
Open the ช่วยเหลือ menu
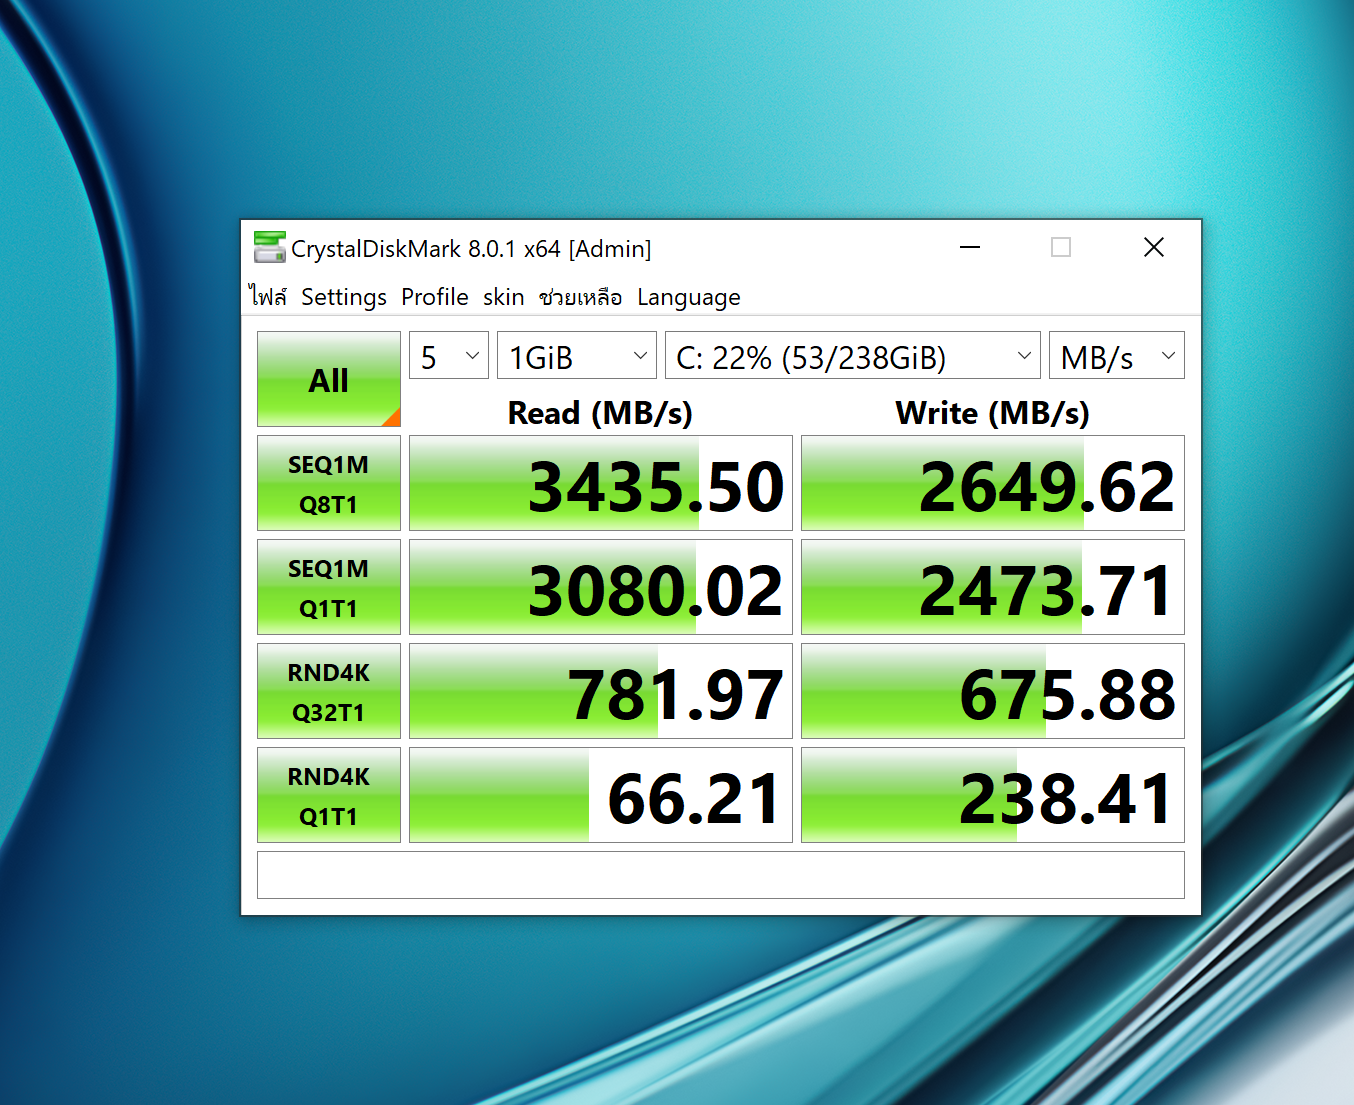point(580,297)
